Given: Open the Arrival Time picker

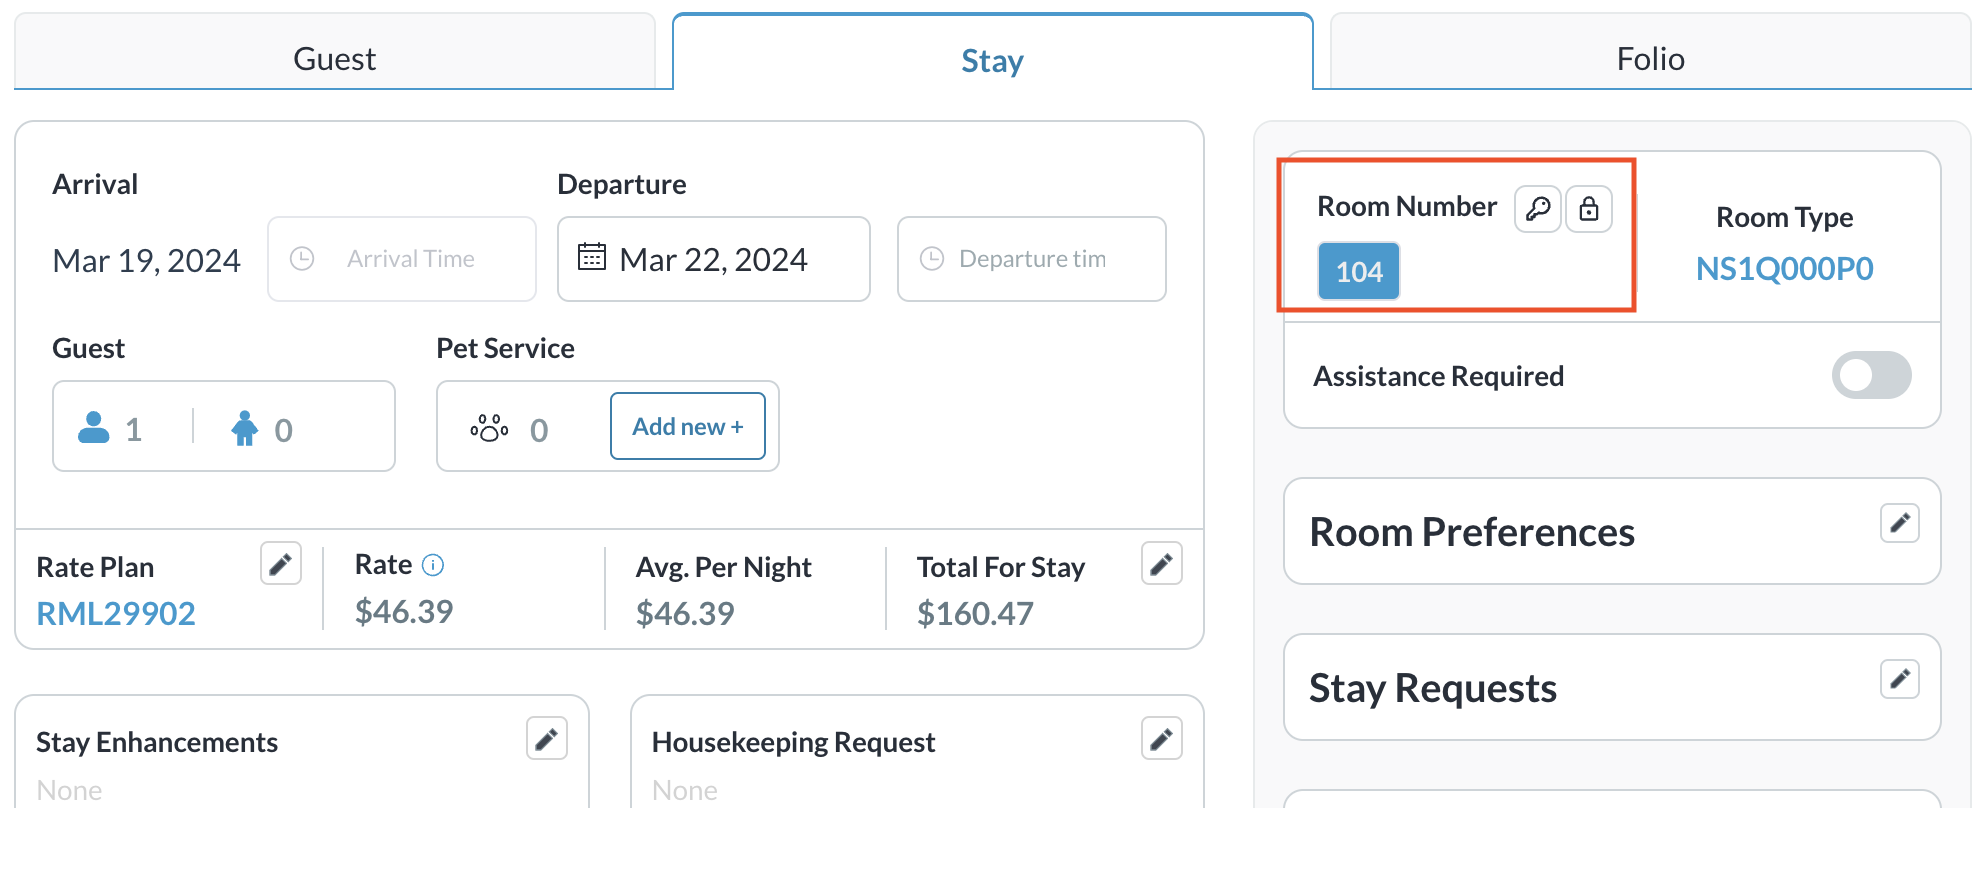Looking at the screenshot, I should coord(402,259).
